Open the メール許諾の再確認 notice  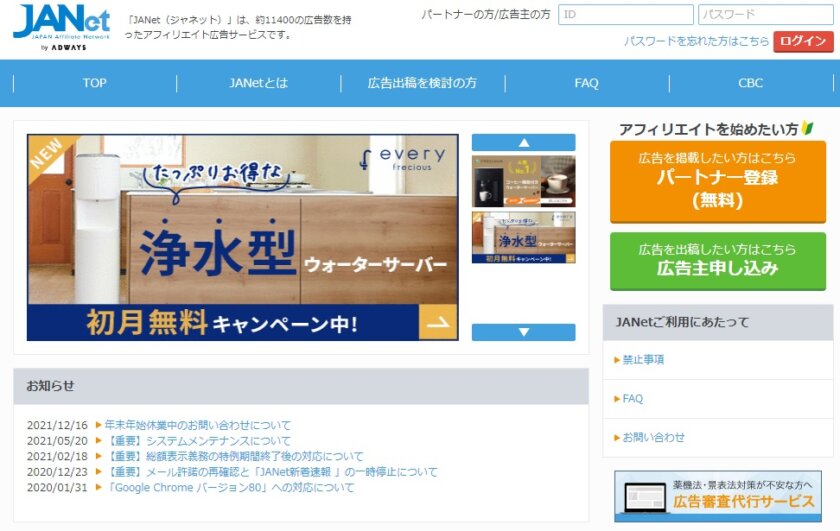click(x=271, y=472)
